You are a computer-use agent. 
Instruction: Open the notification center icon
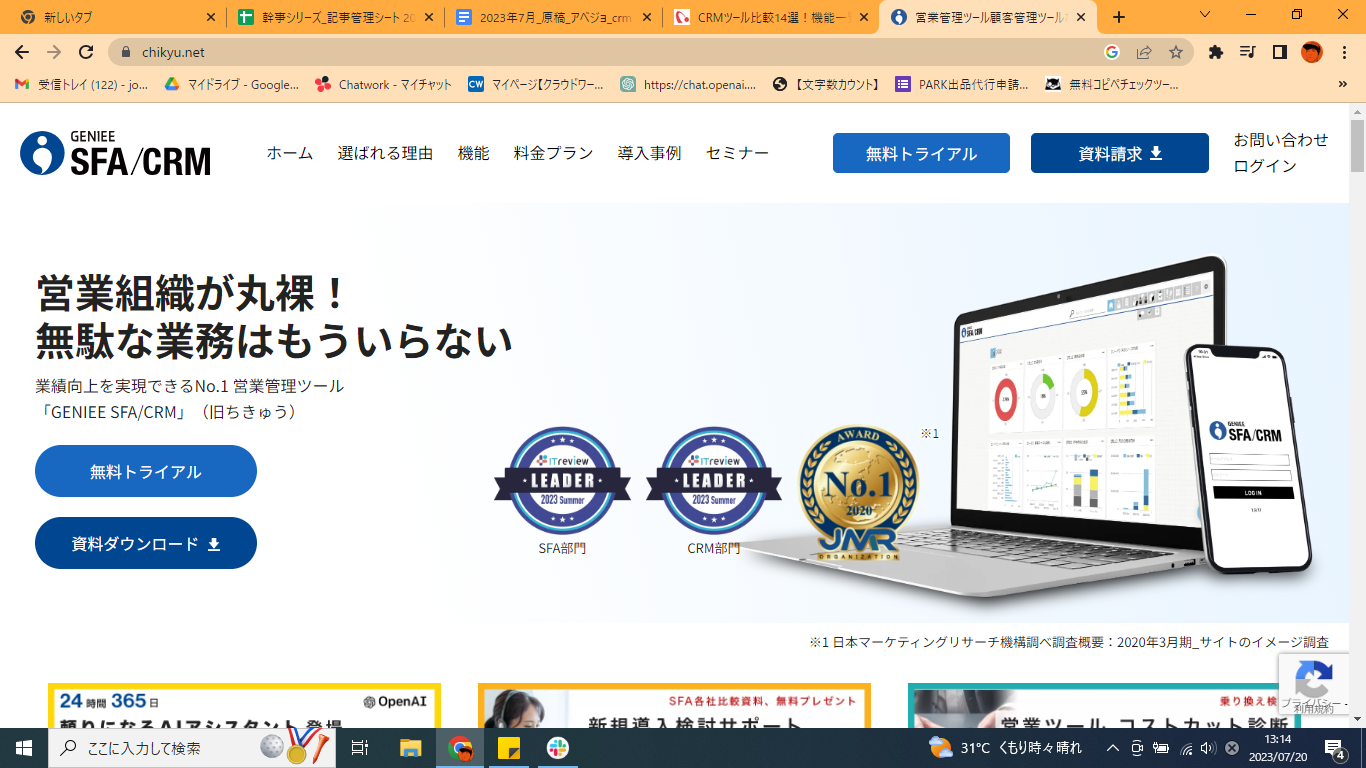pyautogui.click(x=1334, y=748)
